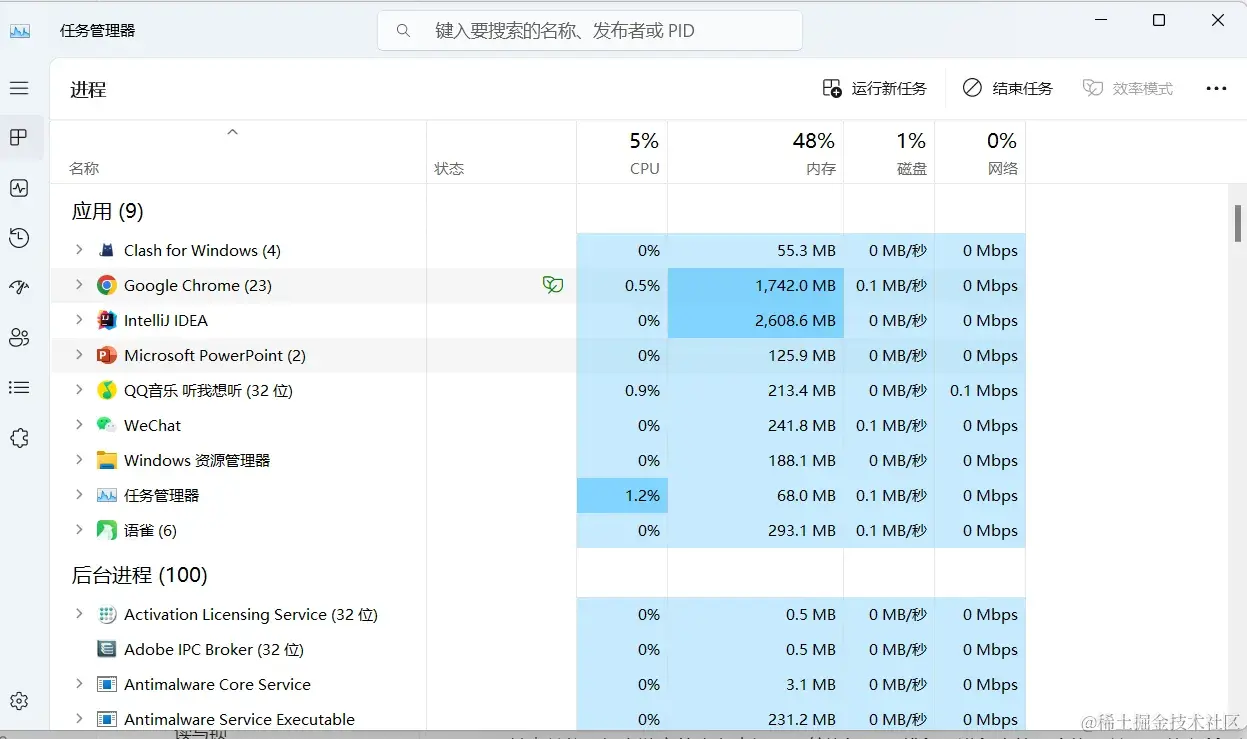Expand the Google Chrome process group
Viewport: 1247px width, 739px height.
click(79, 285)
